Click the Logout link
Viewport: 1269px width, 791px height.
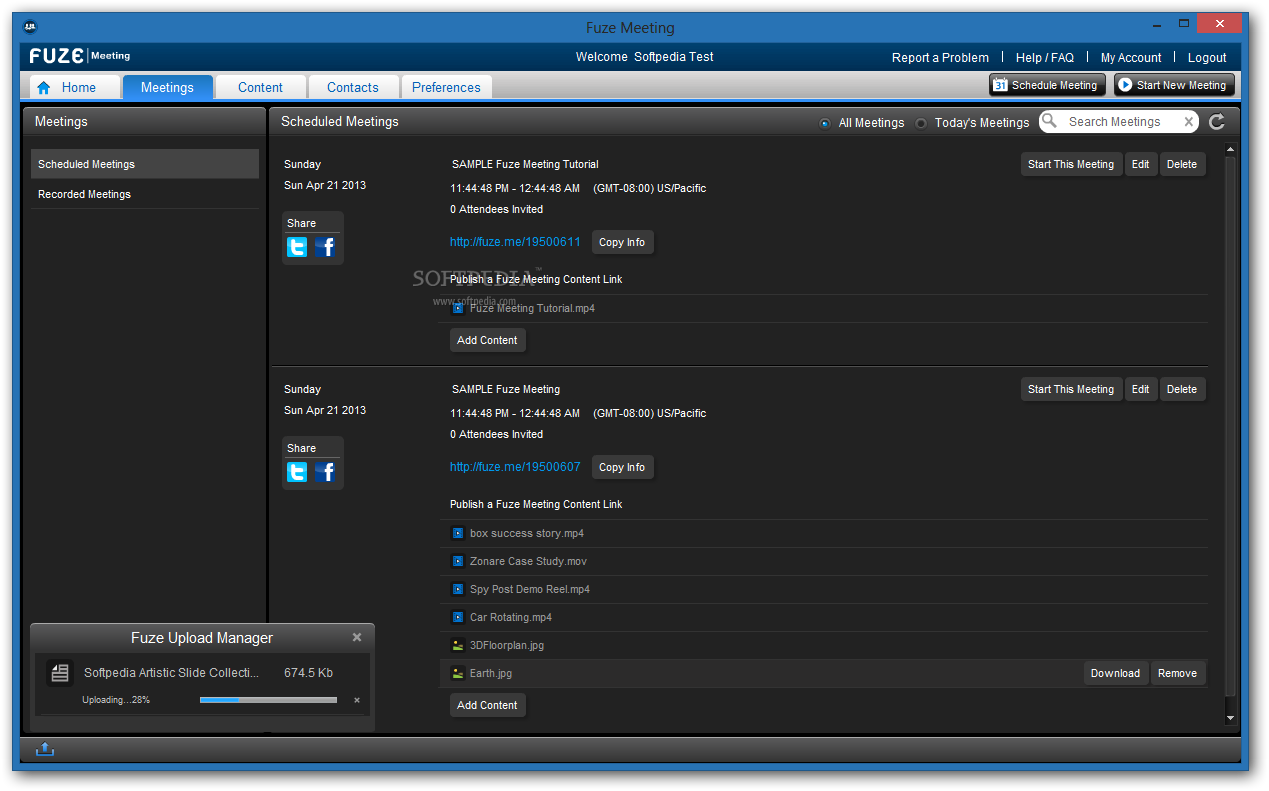point(1207,58)
